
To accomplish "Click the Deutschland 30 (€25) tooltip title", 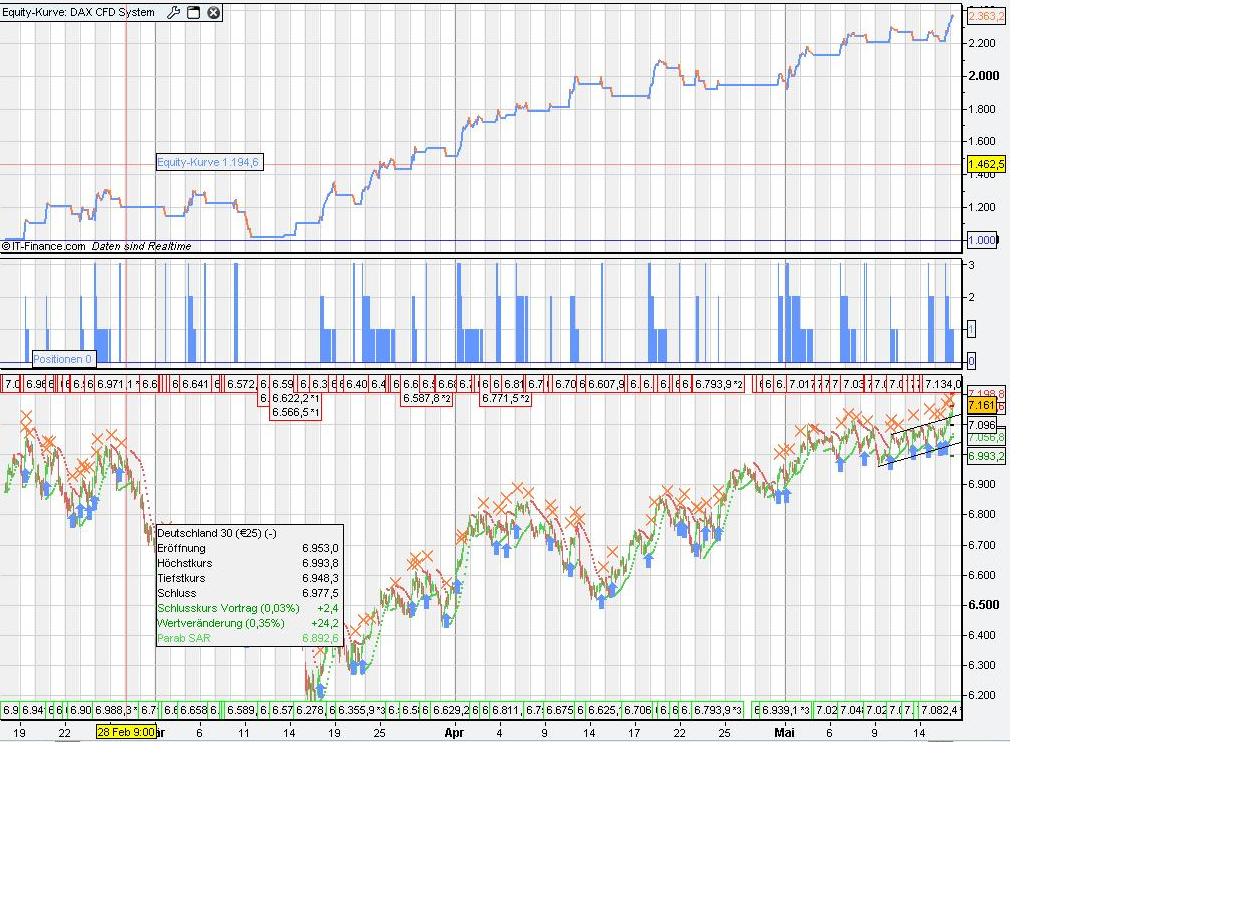I will [217, 533].
